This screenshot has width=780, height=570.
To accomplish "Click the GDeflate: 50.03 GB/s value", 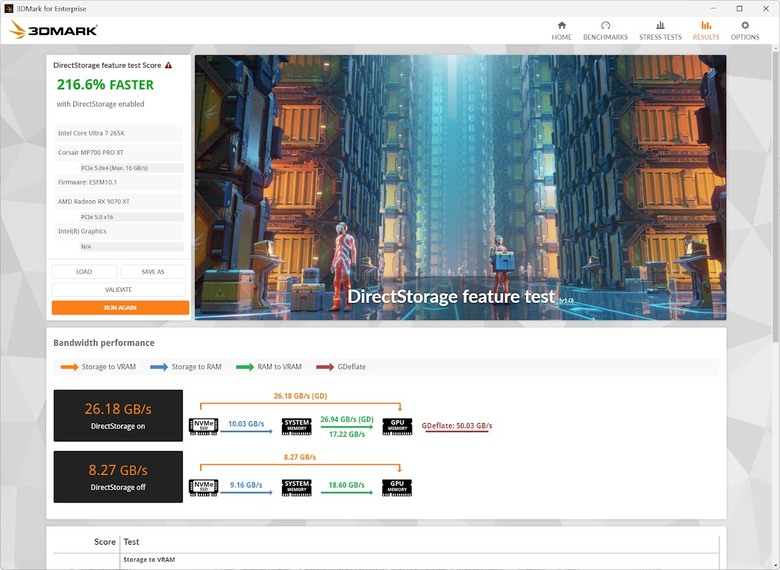I will coord(457,426).
